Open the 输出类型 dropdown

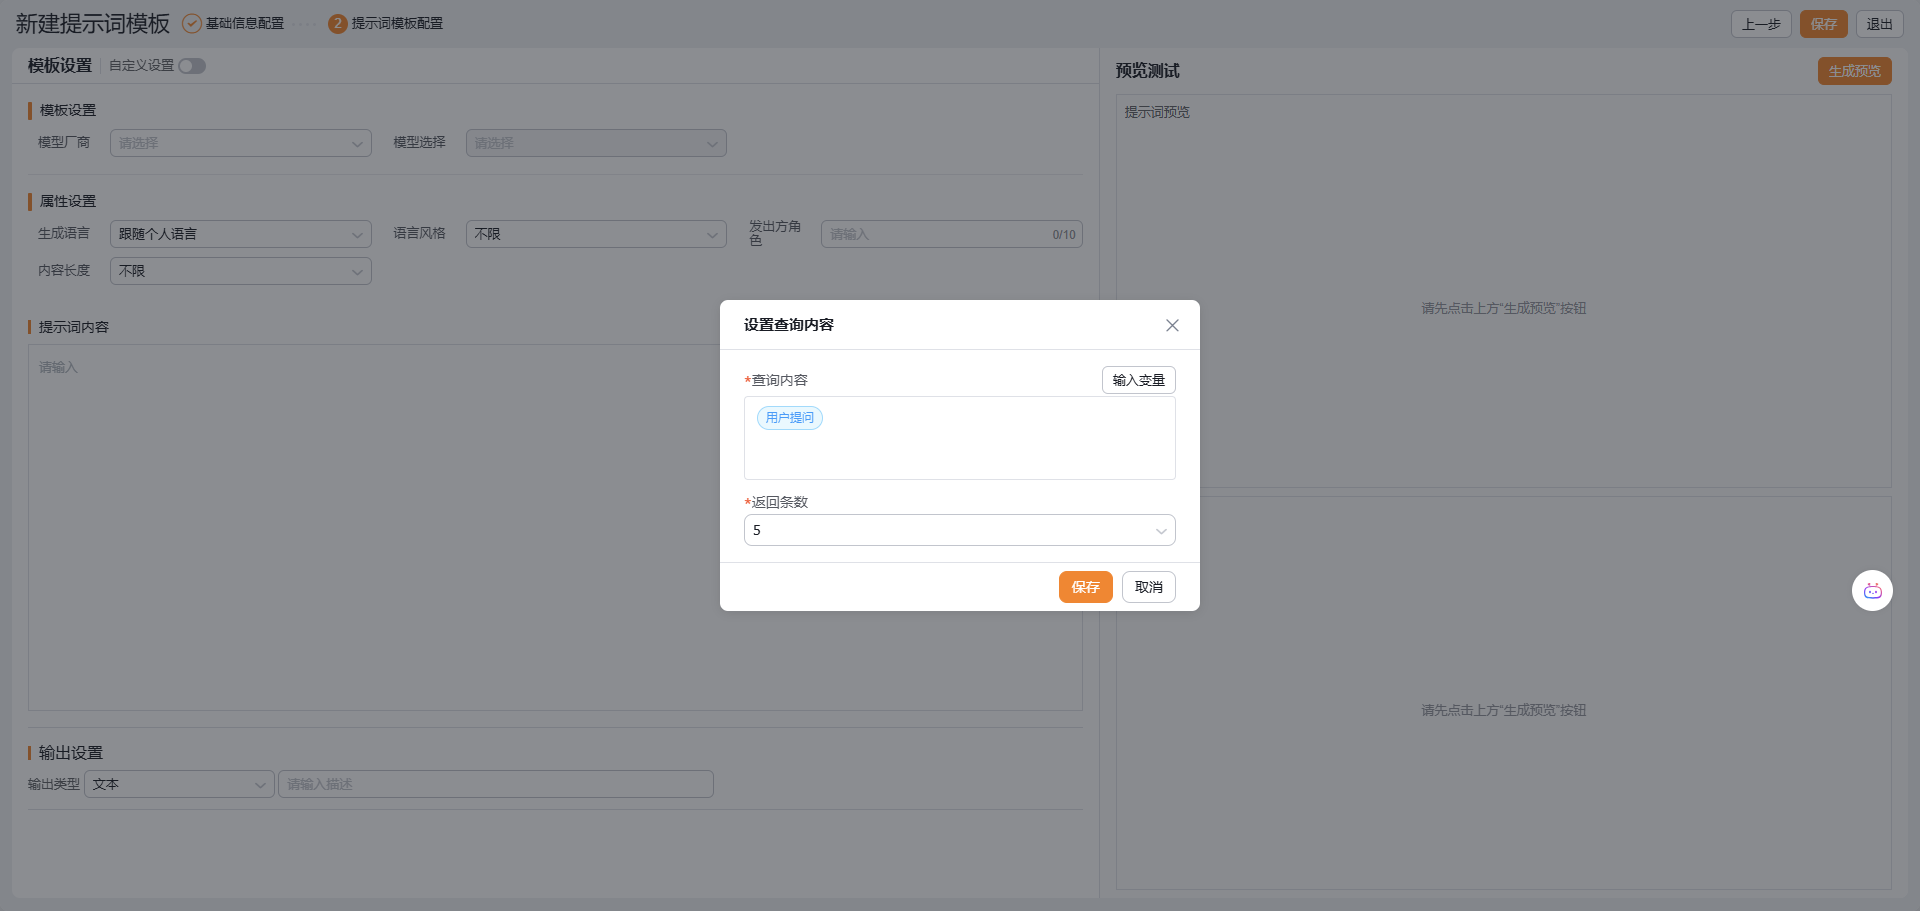click(x=179, y=784)
